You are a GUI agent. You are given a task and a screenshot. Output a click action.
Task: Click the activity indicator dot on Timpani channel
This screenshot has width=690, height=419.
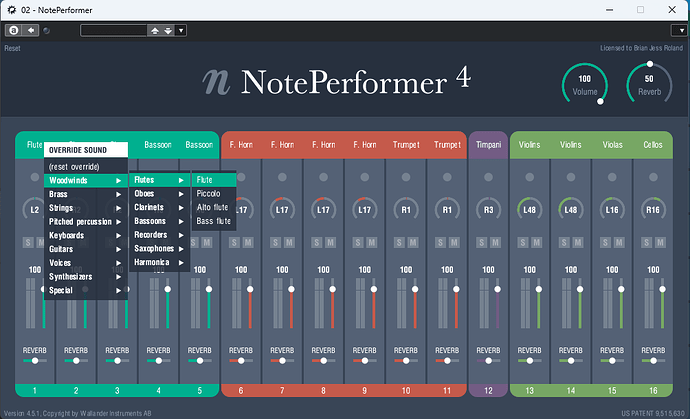coord(488,177)
